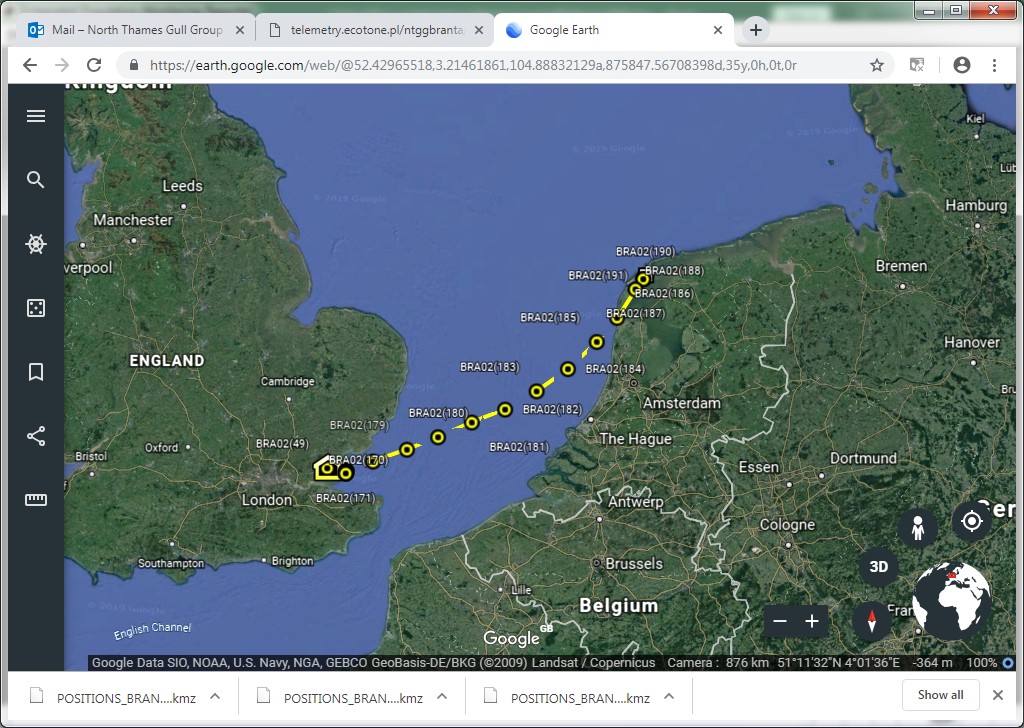Viewport: 1024px width, 728px height.
Task: Click the BRA02(188) track label
Action: (x=675, y=270)
